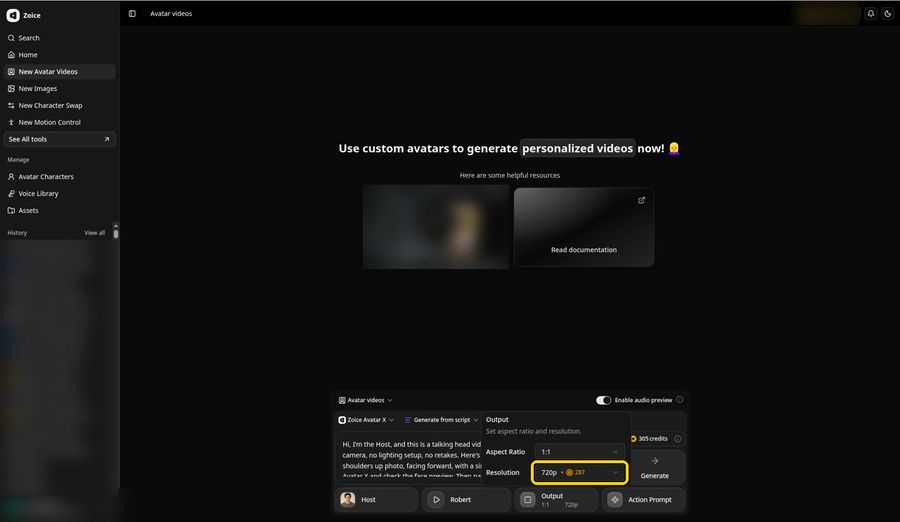
Task: Open Assets in sidebar
Action: click(60, 210)
